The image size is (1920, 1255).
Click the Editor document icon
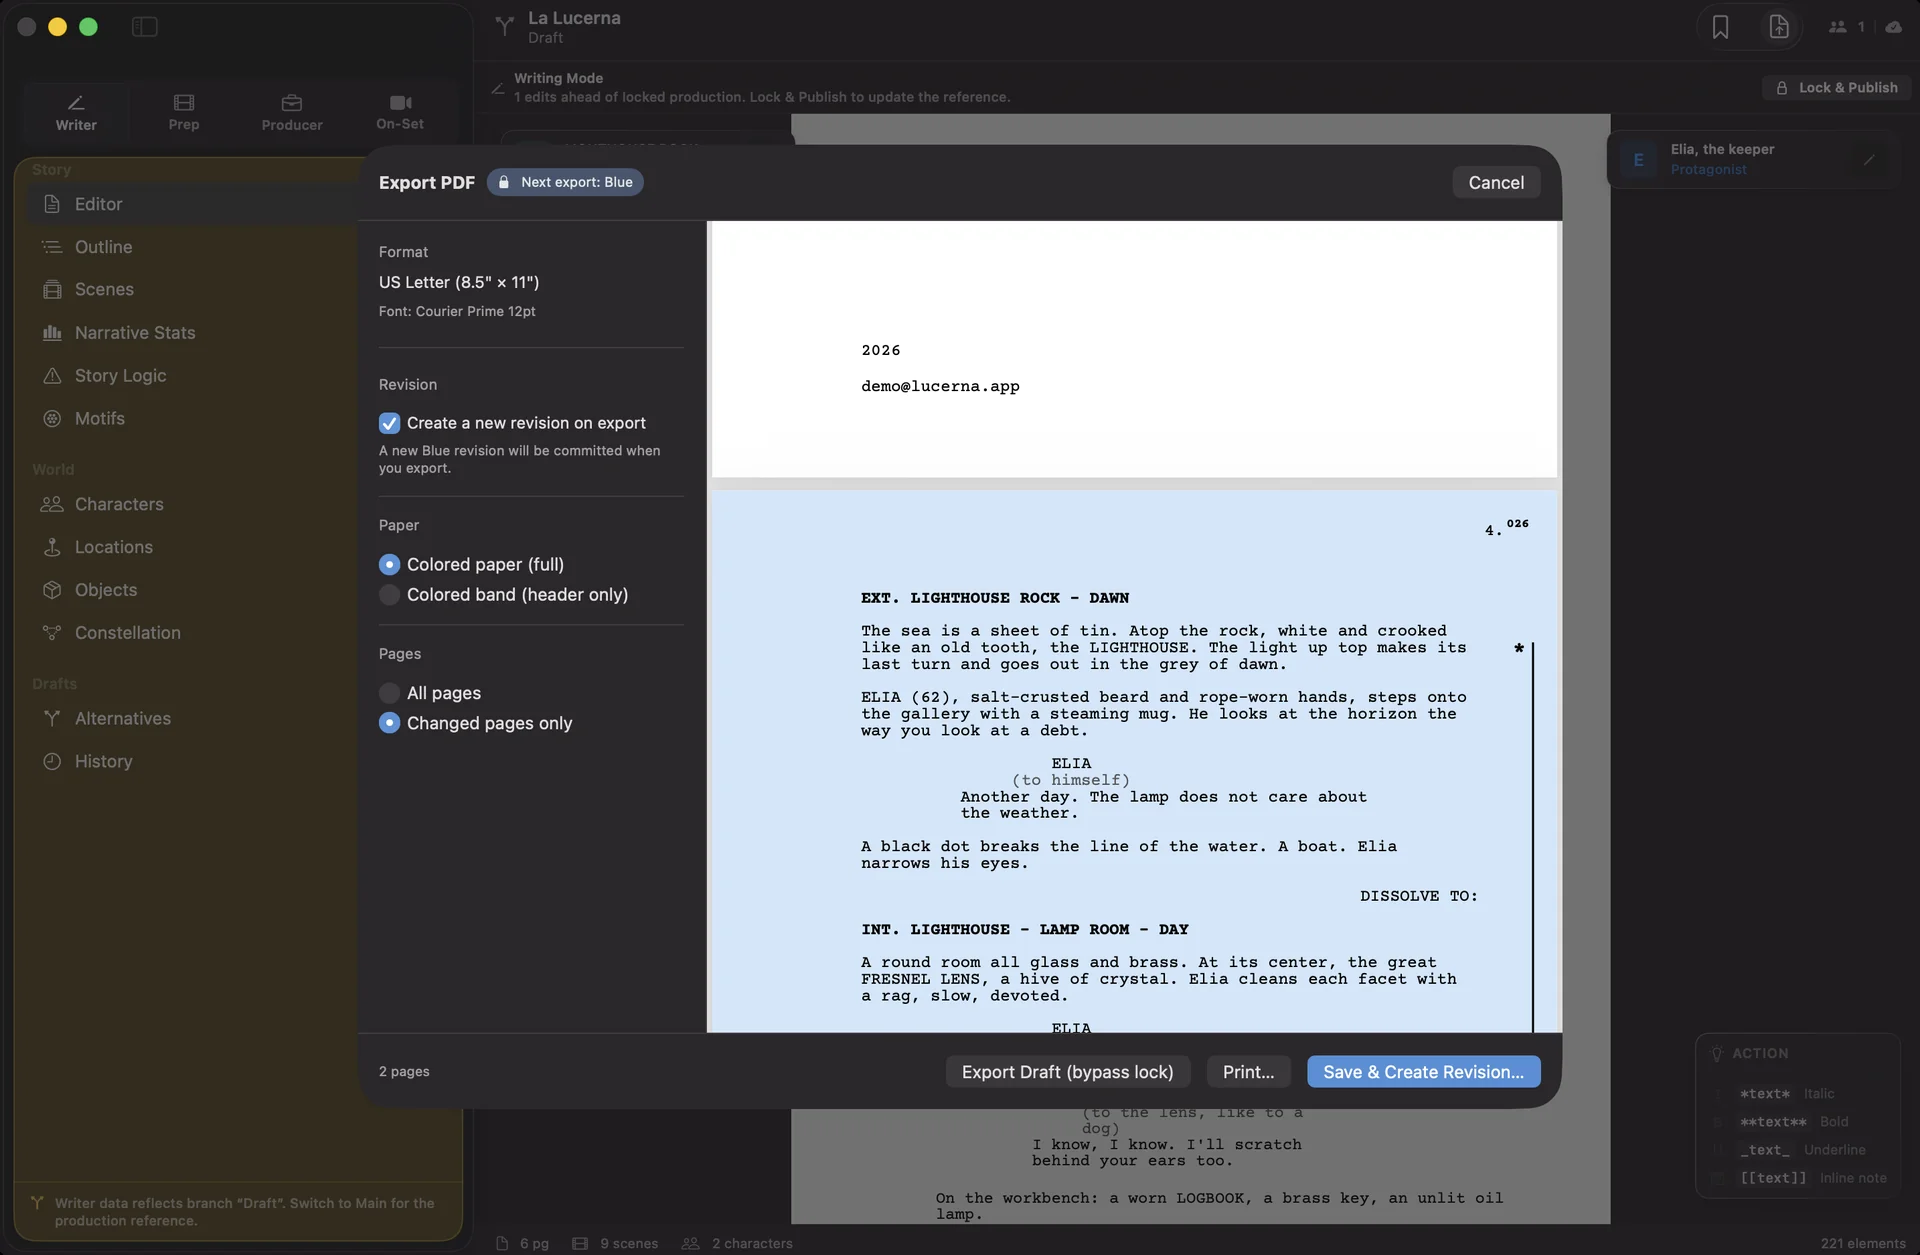coord(52,204)
